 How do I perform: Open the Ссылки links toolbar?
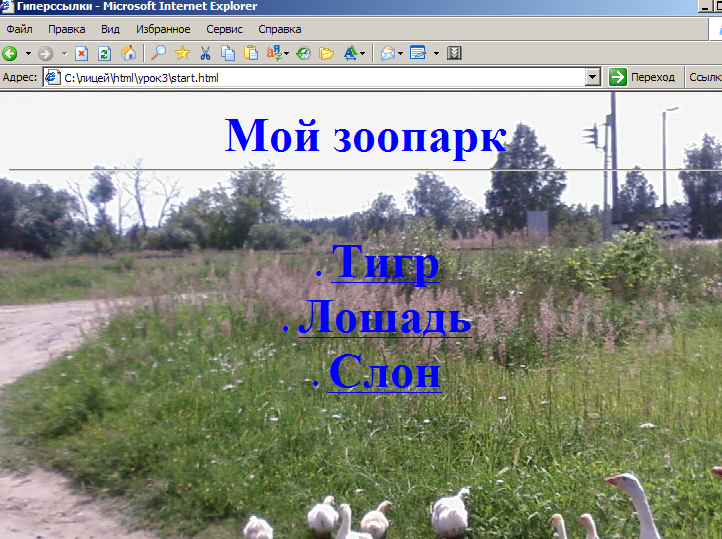[705, 77]
